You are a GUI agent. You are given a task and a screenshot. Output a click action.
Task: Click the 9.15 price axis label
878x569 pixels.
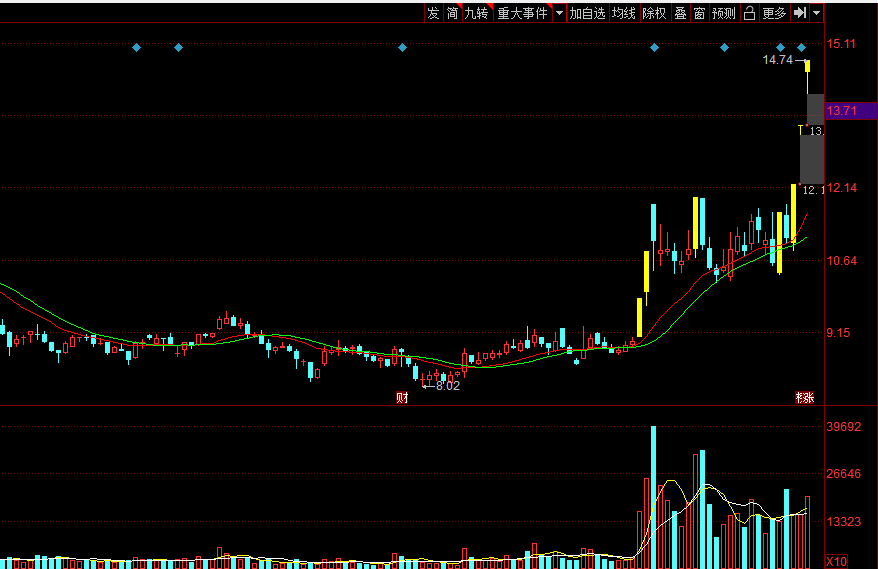838,333
